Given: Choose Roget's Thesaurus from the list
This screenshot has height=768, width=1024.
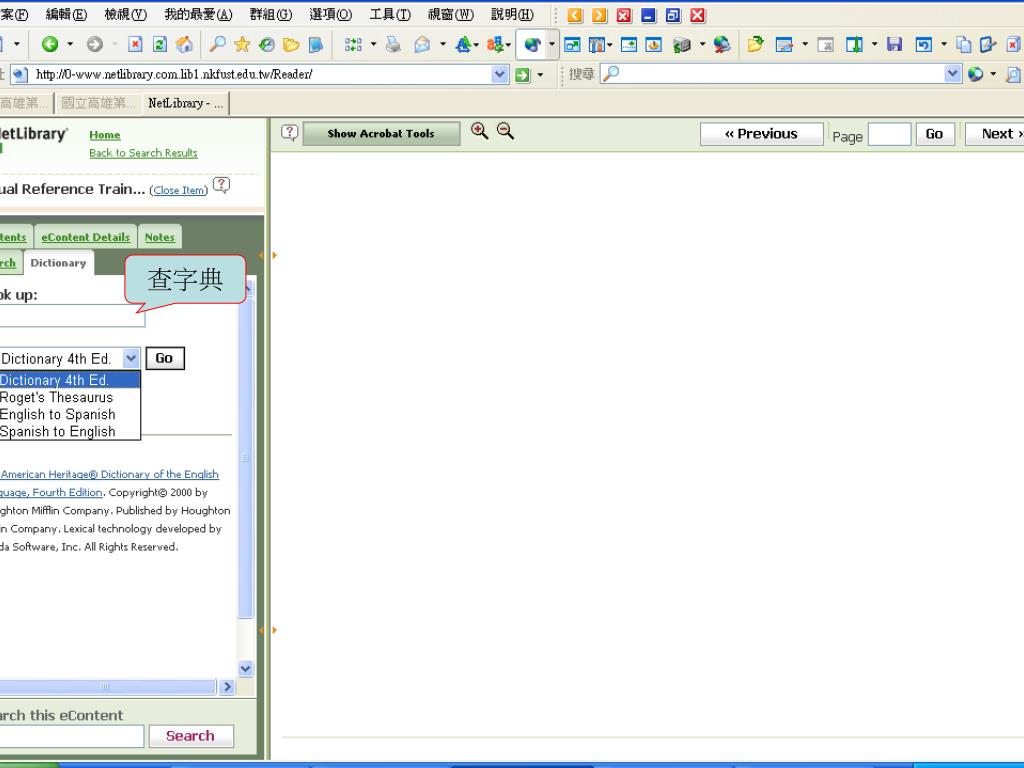Looking at the screenshot, I should 69,397.
